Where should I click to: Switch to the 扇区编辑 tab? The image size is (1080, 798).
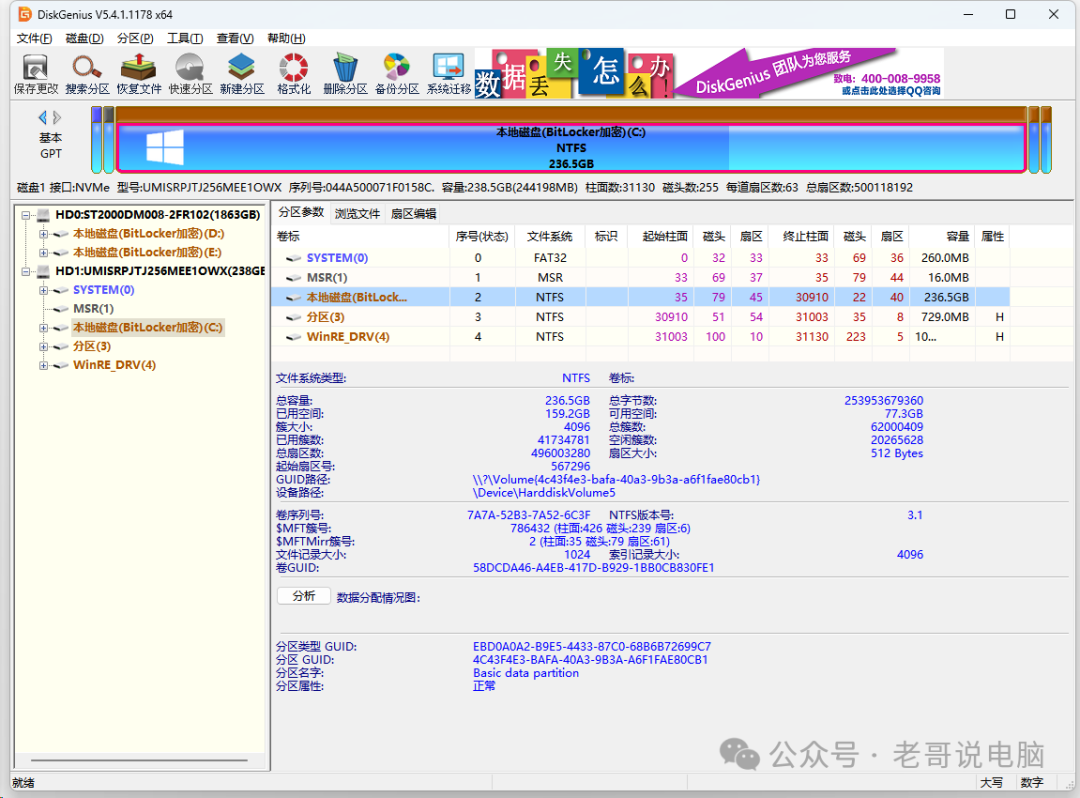[413, 214]
